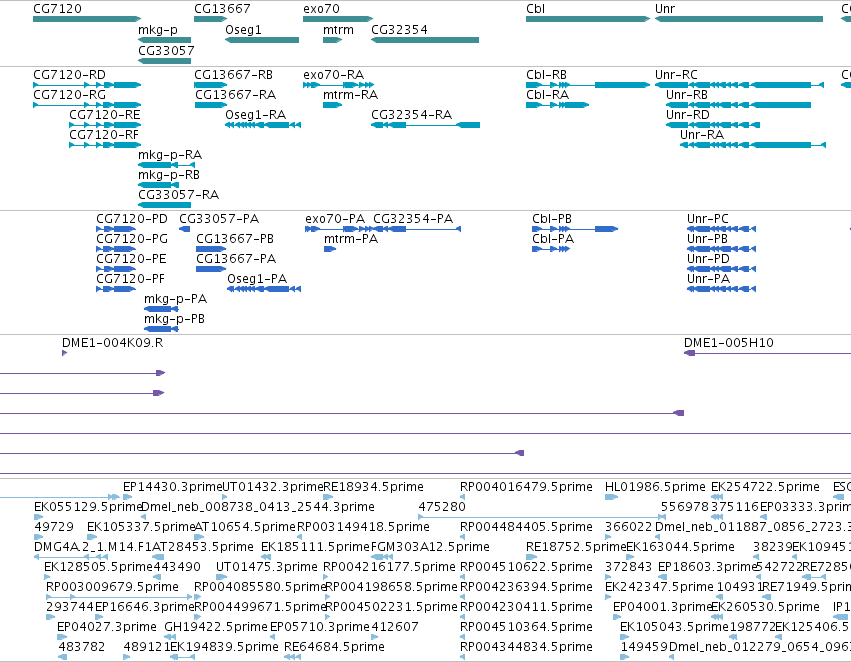Screen dimensions: 851x662
Task: Open the Unr-PC protein feature
Action: [721, 229]
